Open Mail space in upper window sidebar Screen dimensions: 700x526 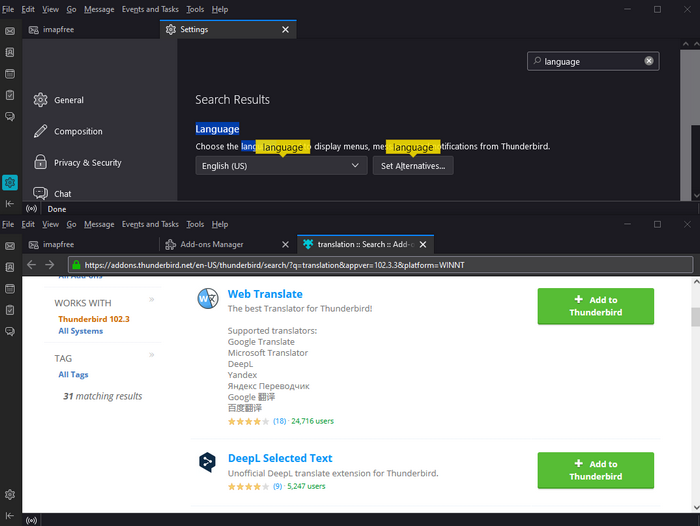(x=10, y=31)
